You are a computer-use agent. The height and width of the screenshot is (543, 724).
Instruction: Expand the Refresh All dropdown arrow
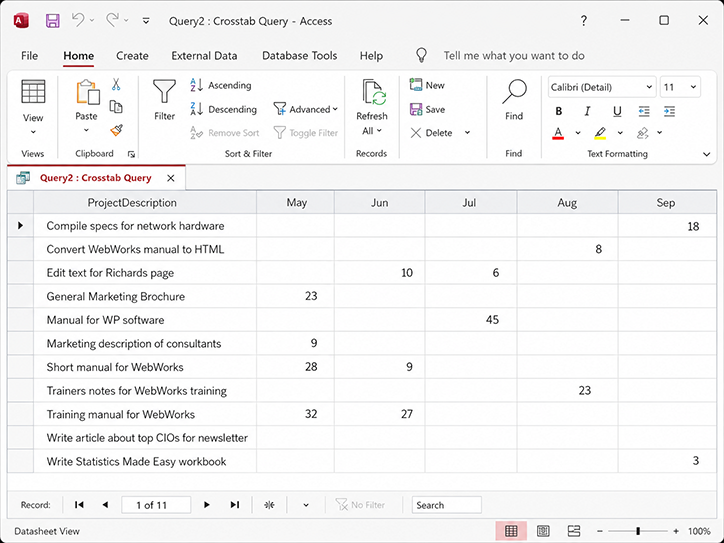380,131
